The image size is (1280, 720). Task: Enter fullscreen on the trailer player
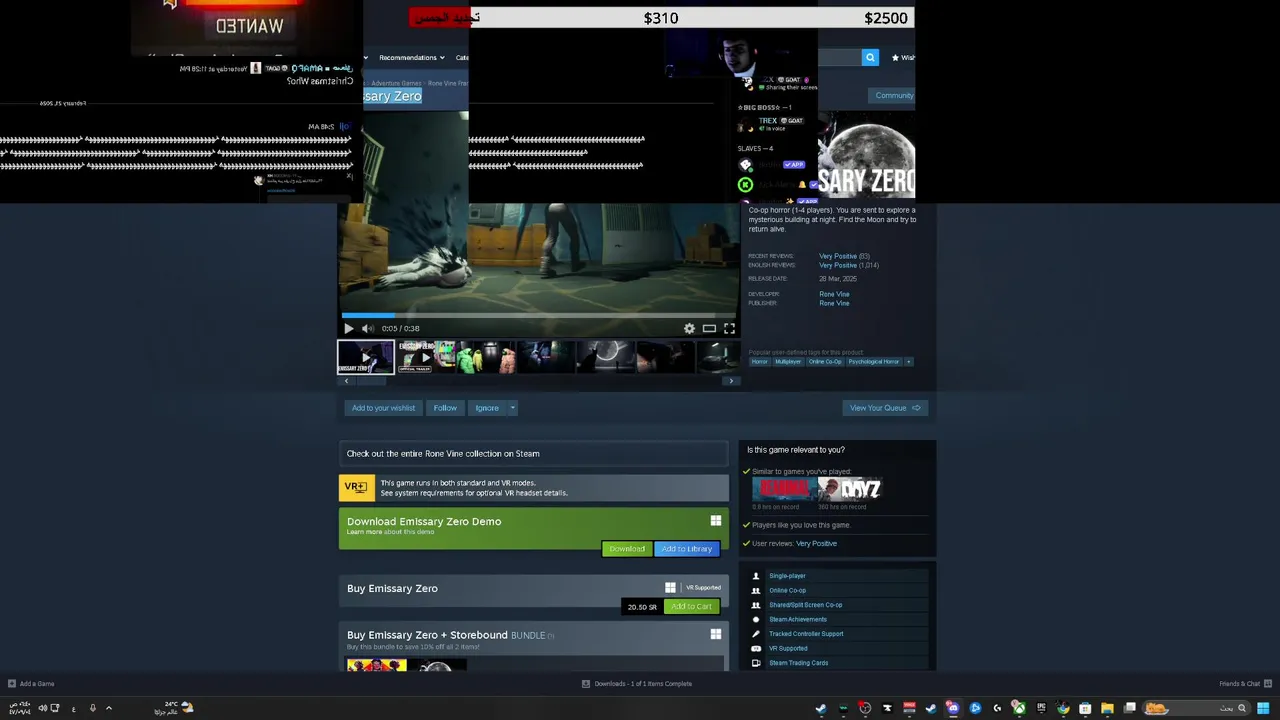tap(729, 328)
